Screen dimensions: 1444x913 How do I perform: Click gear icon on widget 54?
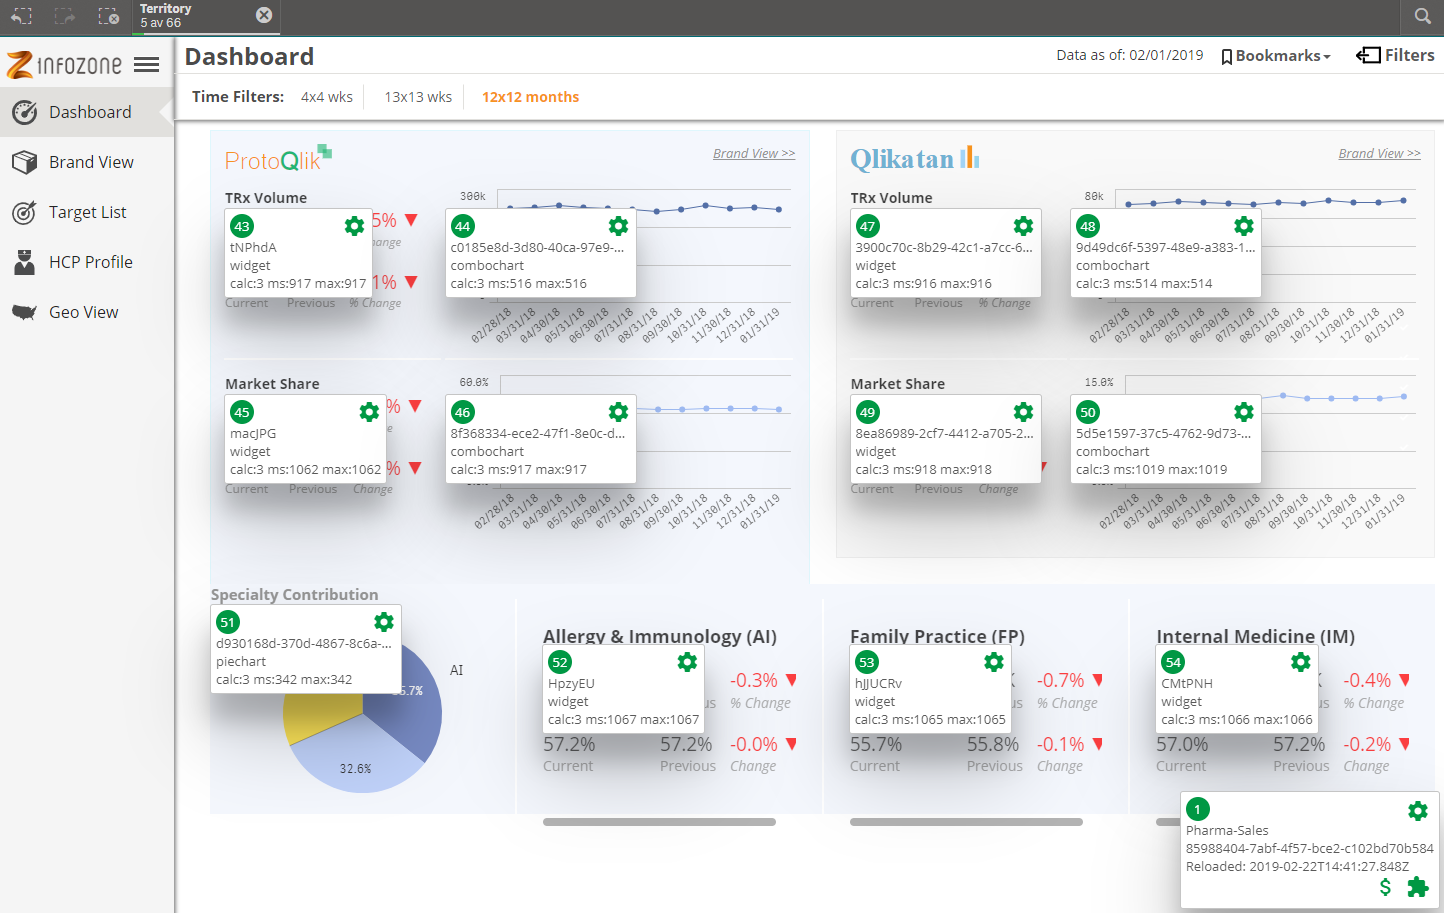coord(1300,662)
